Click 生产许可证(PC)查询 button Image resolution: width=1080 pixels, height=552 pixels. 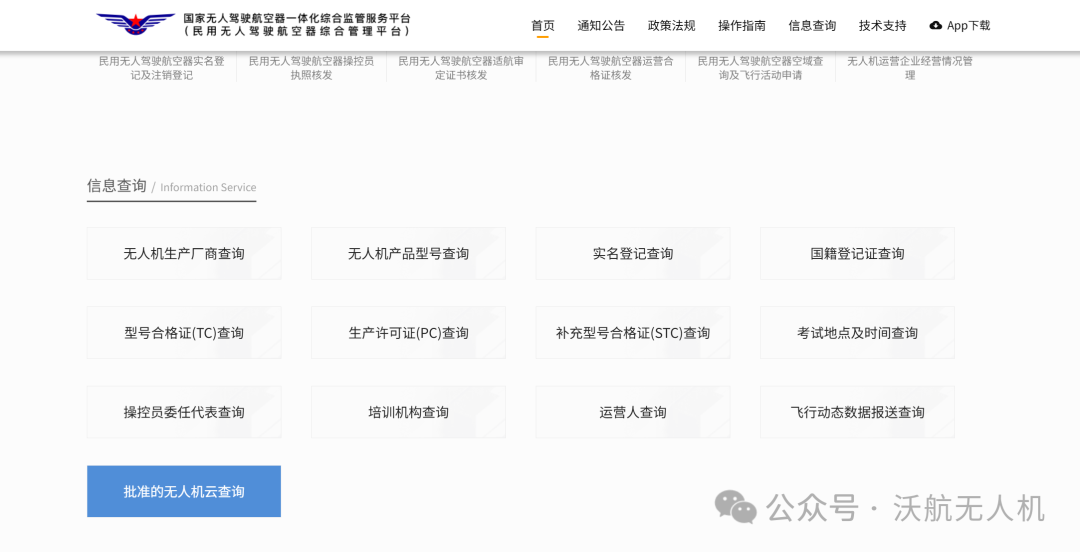(x=408, y=333)
